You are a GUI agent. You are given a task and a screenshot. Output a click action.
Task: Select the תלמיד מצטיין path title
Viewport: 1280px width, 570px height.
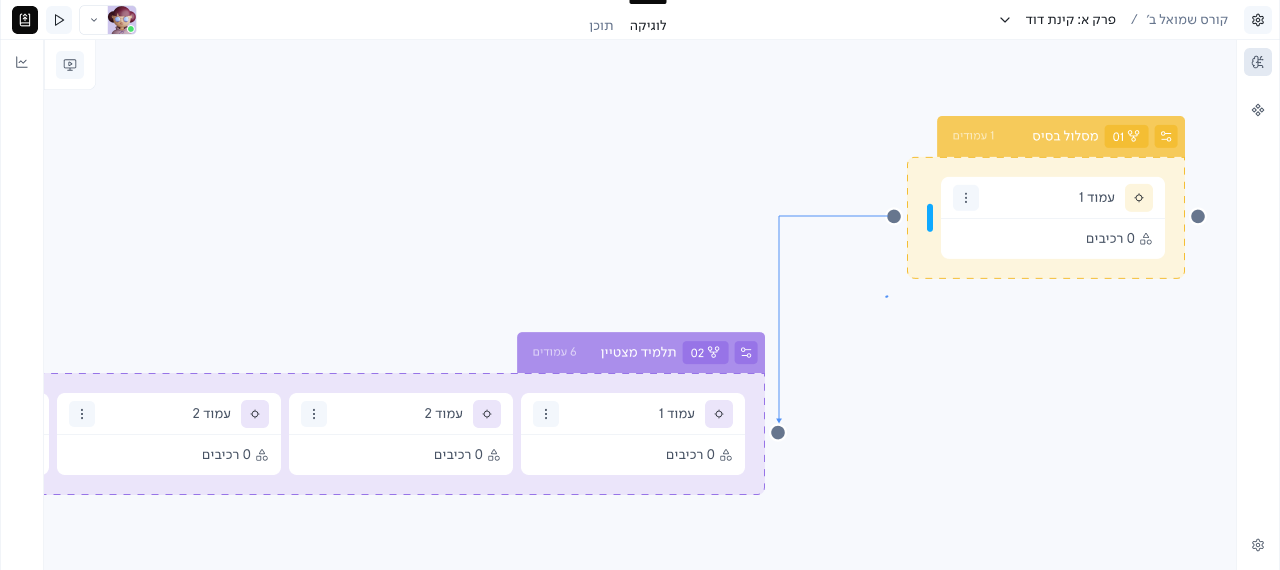click(638, 352)
